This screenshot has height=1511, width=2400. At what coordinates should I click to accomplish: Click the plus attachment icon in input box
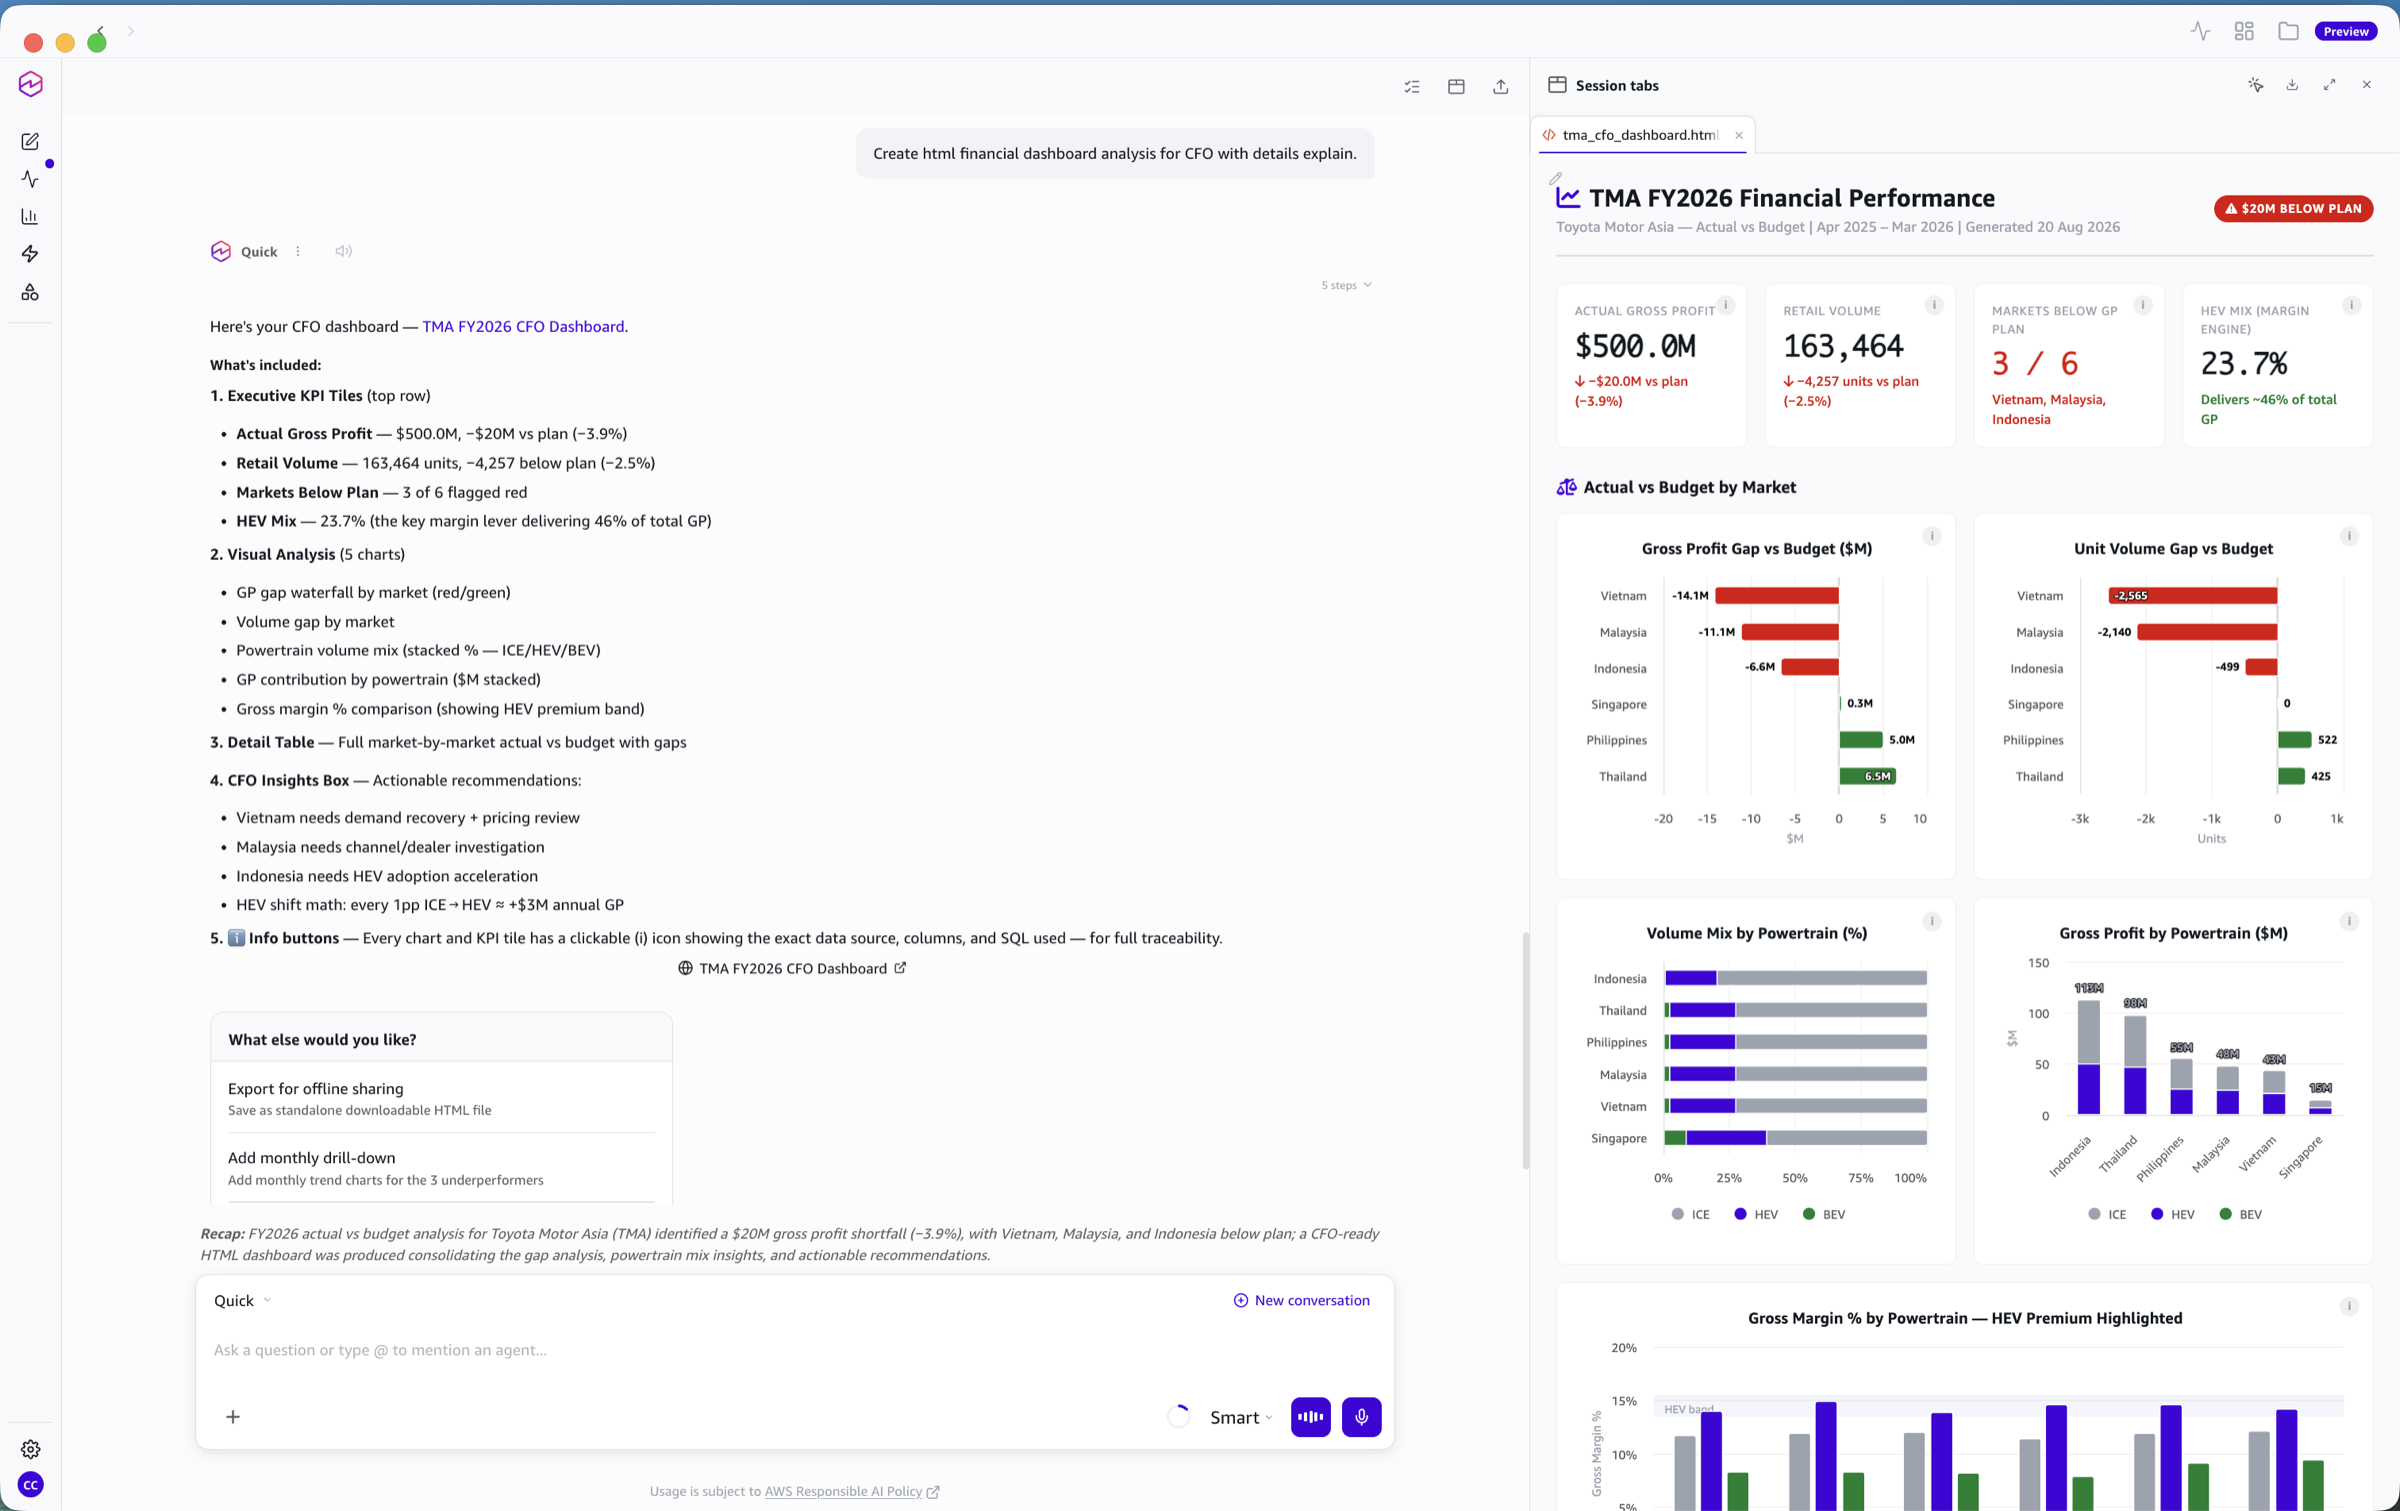point(233,1416)
